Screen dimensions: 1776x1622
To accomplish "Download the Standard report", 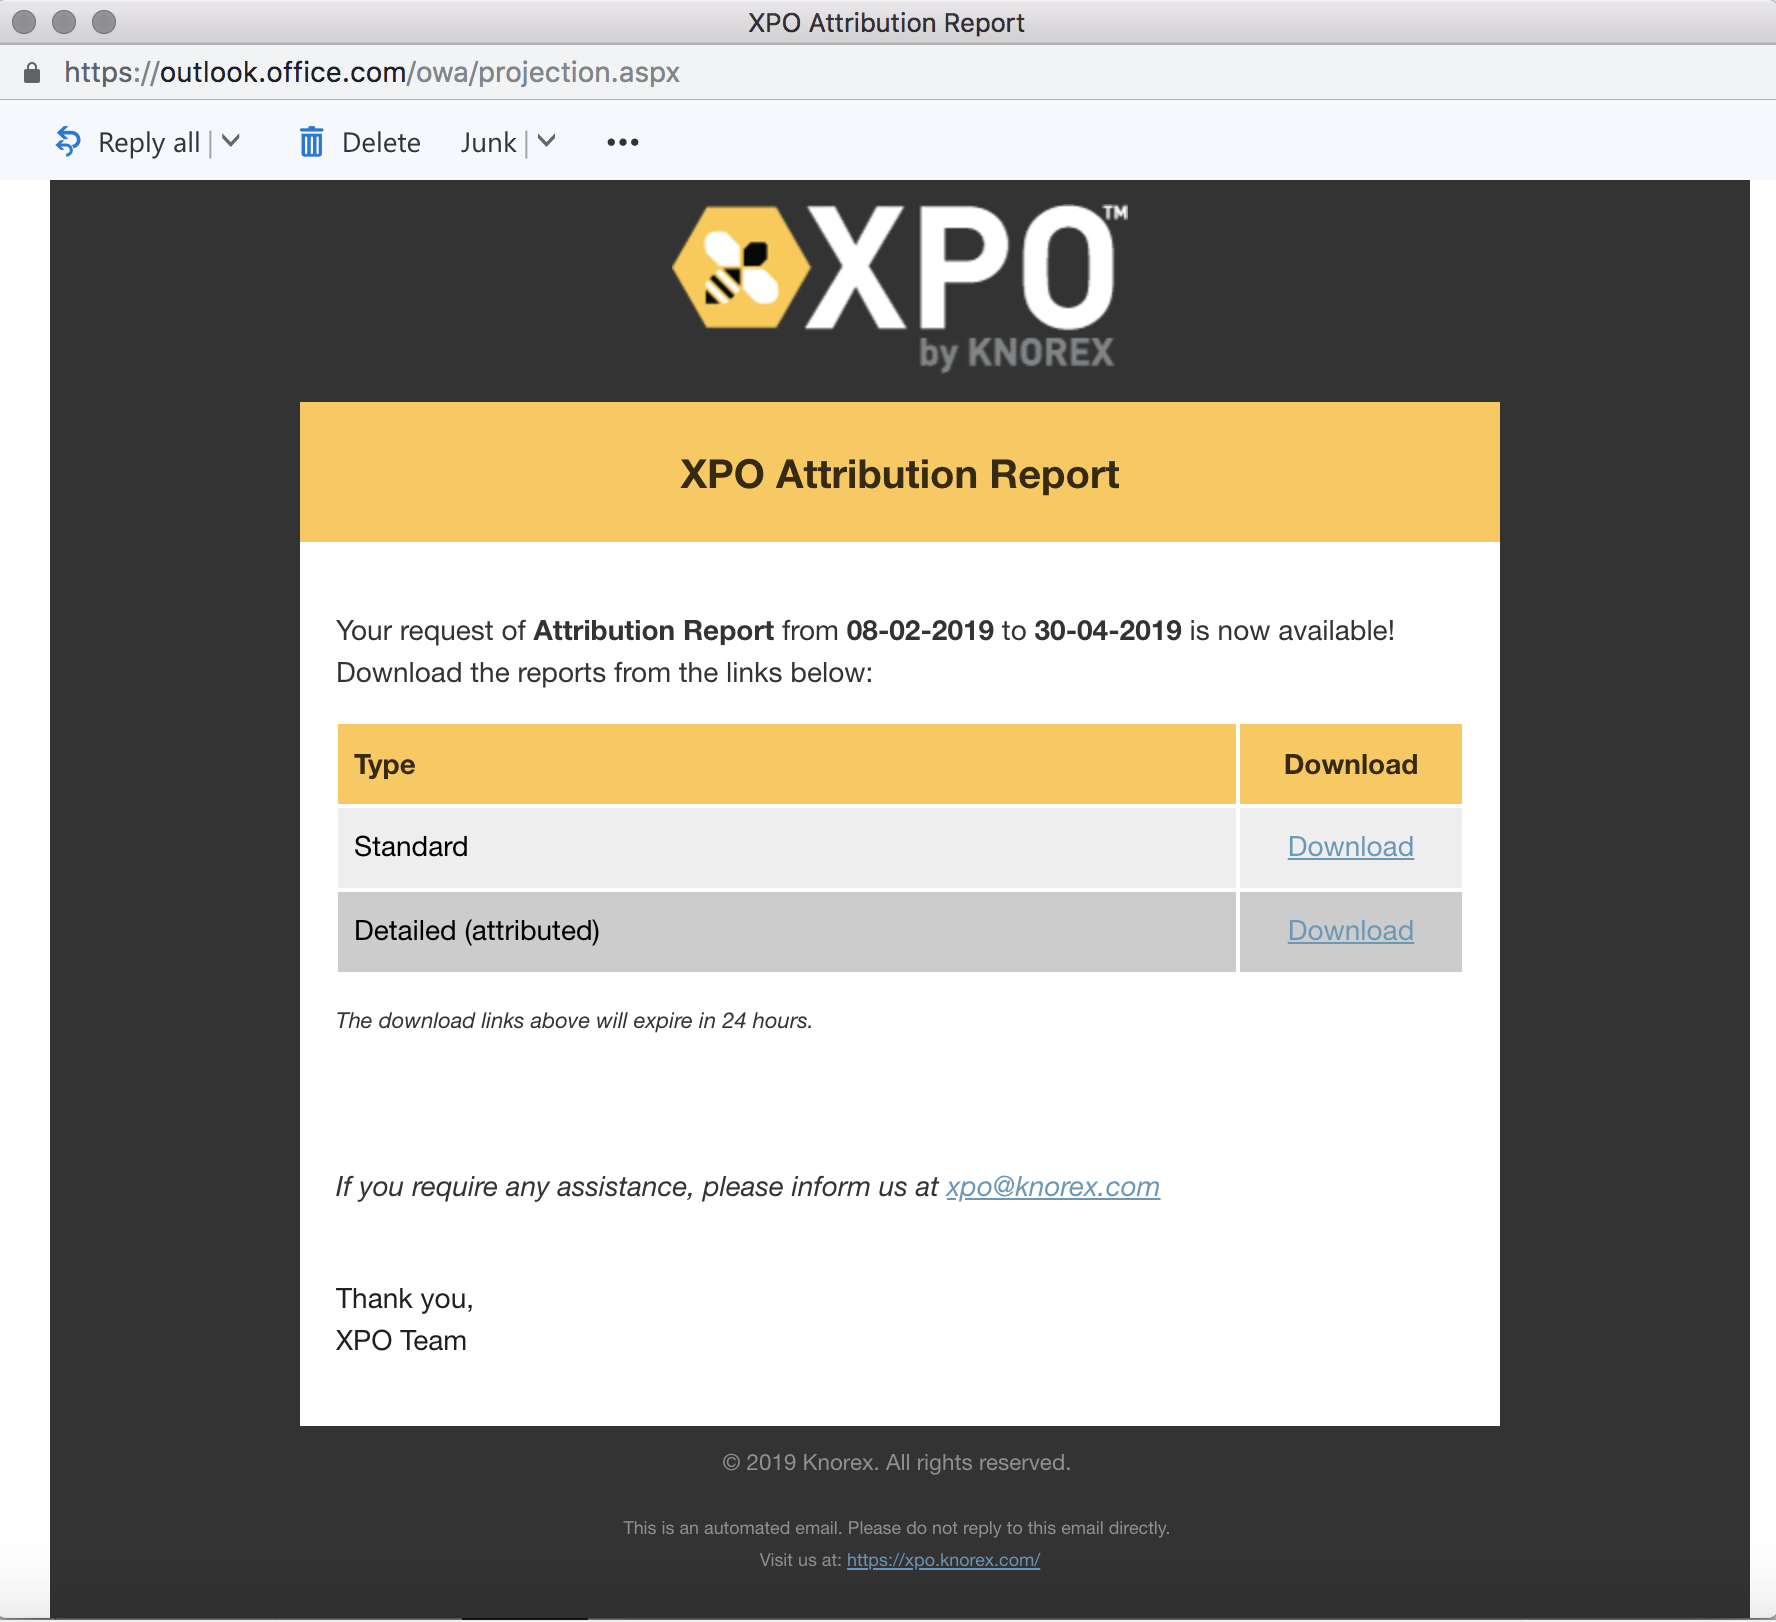I will pos(1350,846).
